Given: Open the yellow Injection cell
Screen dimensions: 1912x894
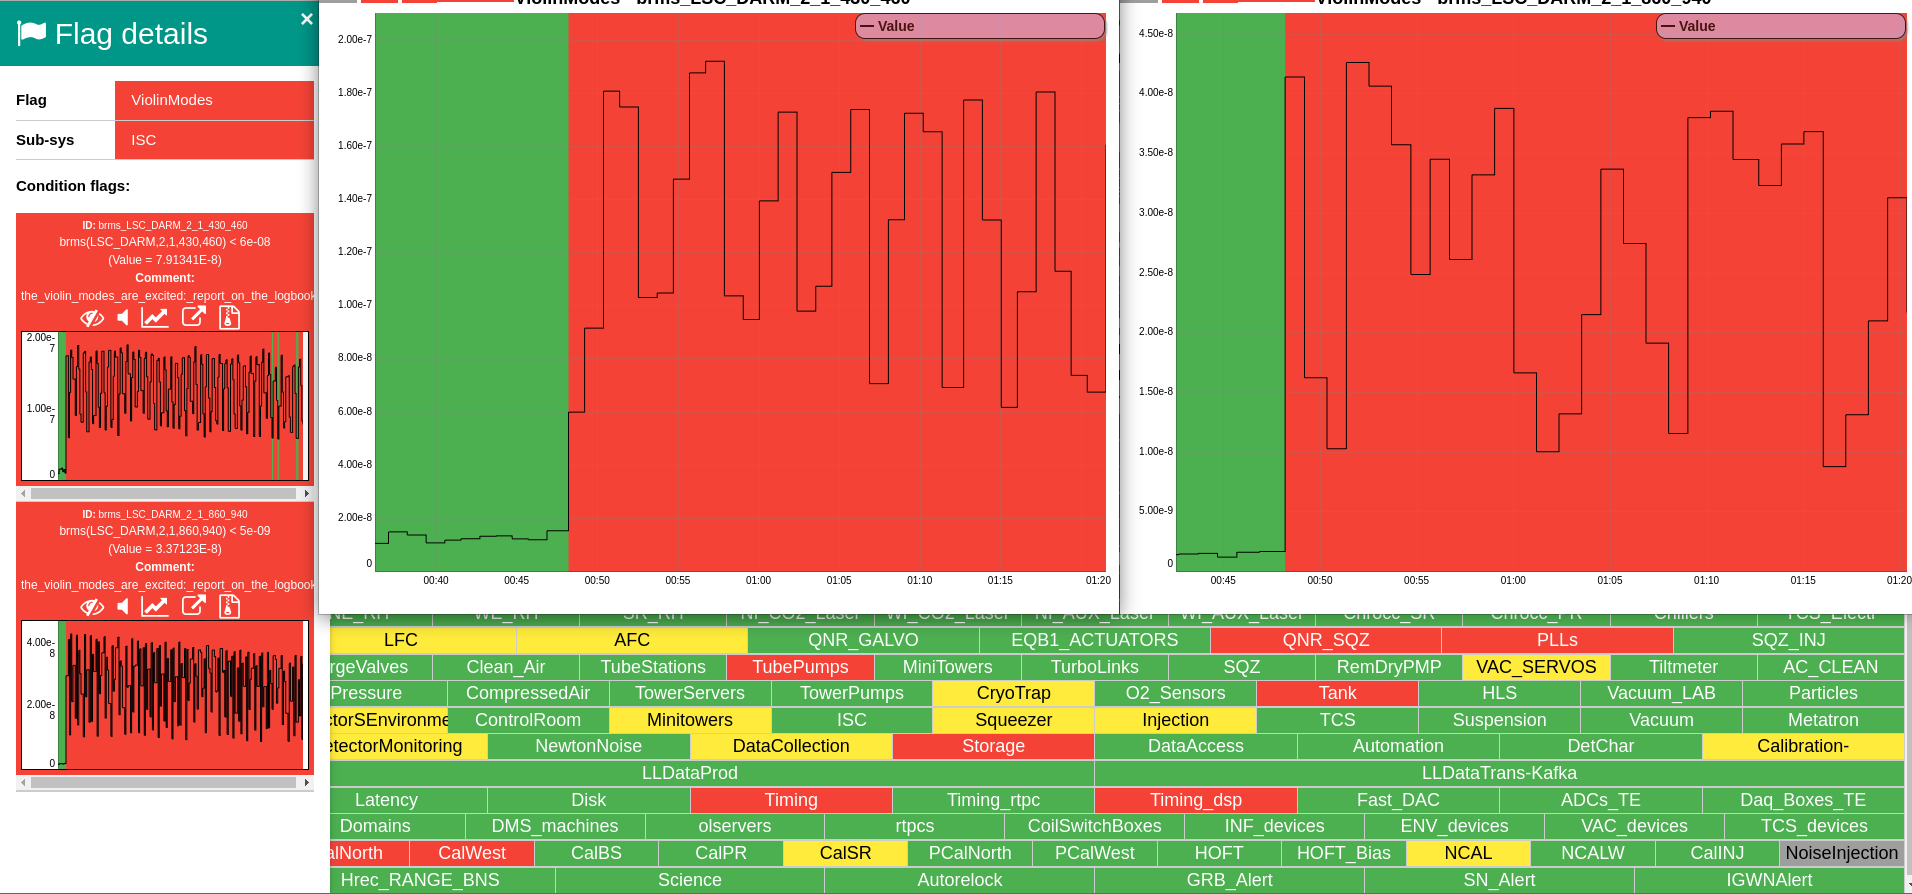Looking at the screenshot, I should [1175, 720].
